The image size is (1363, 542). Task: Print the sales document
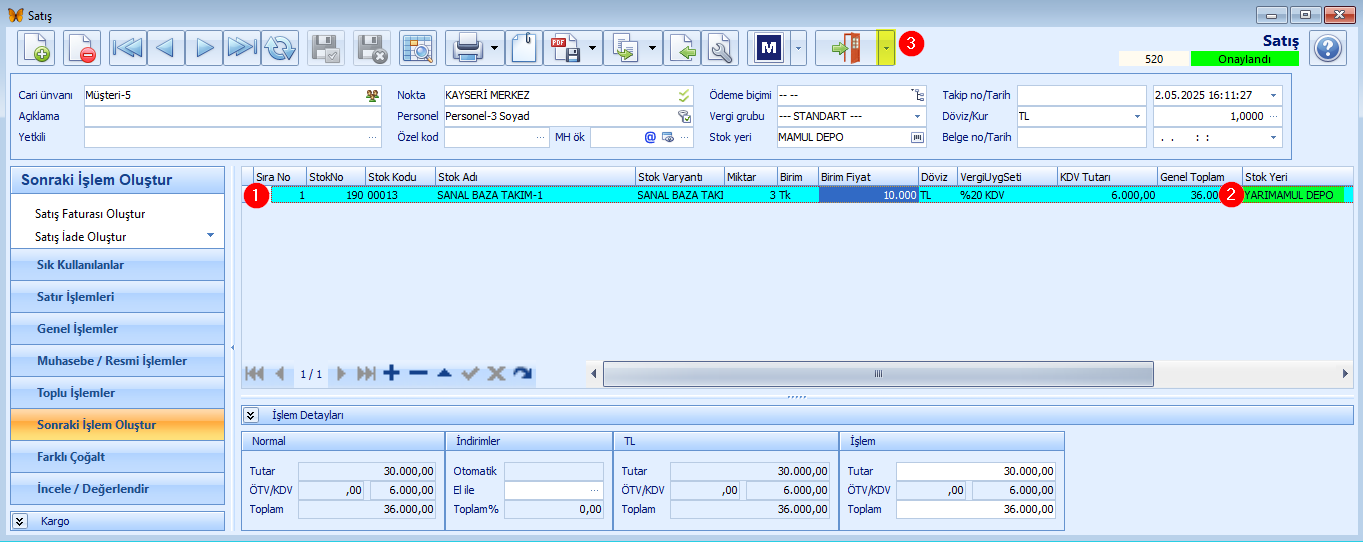pyautogui.click(x=466, y=47)
